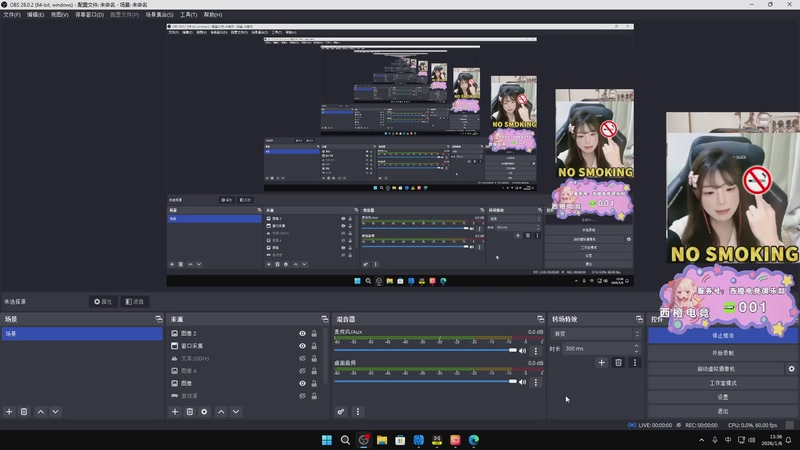Open 桌面音频 three-dot options menu

(x=536, y=382)
